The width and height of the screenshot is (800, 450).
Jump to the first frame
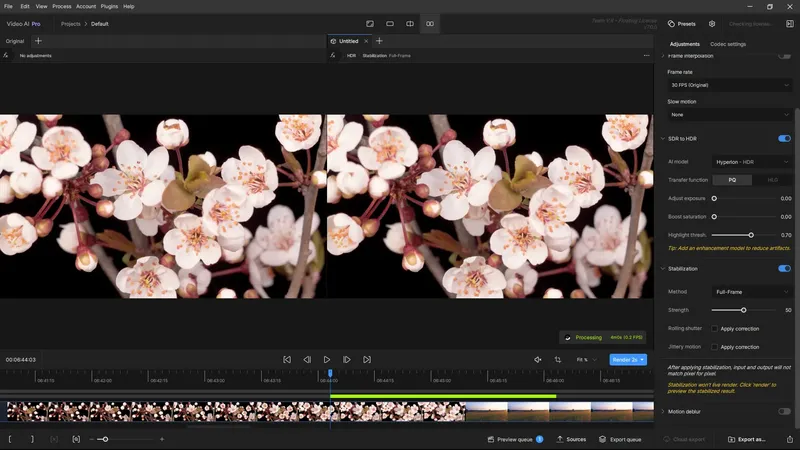click(287, 359)
